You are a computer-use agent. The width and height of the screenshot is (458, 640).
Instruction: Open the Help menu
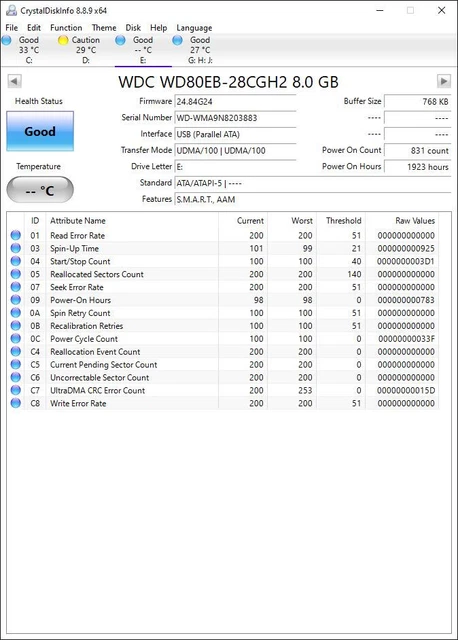pyautogui.click(x=158, y=28)
